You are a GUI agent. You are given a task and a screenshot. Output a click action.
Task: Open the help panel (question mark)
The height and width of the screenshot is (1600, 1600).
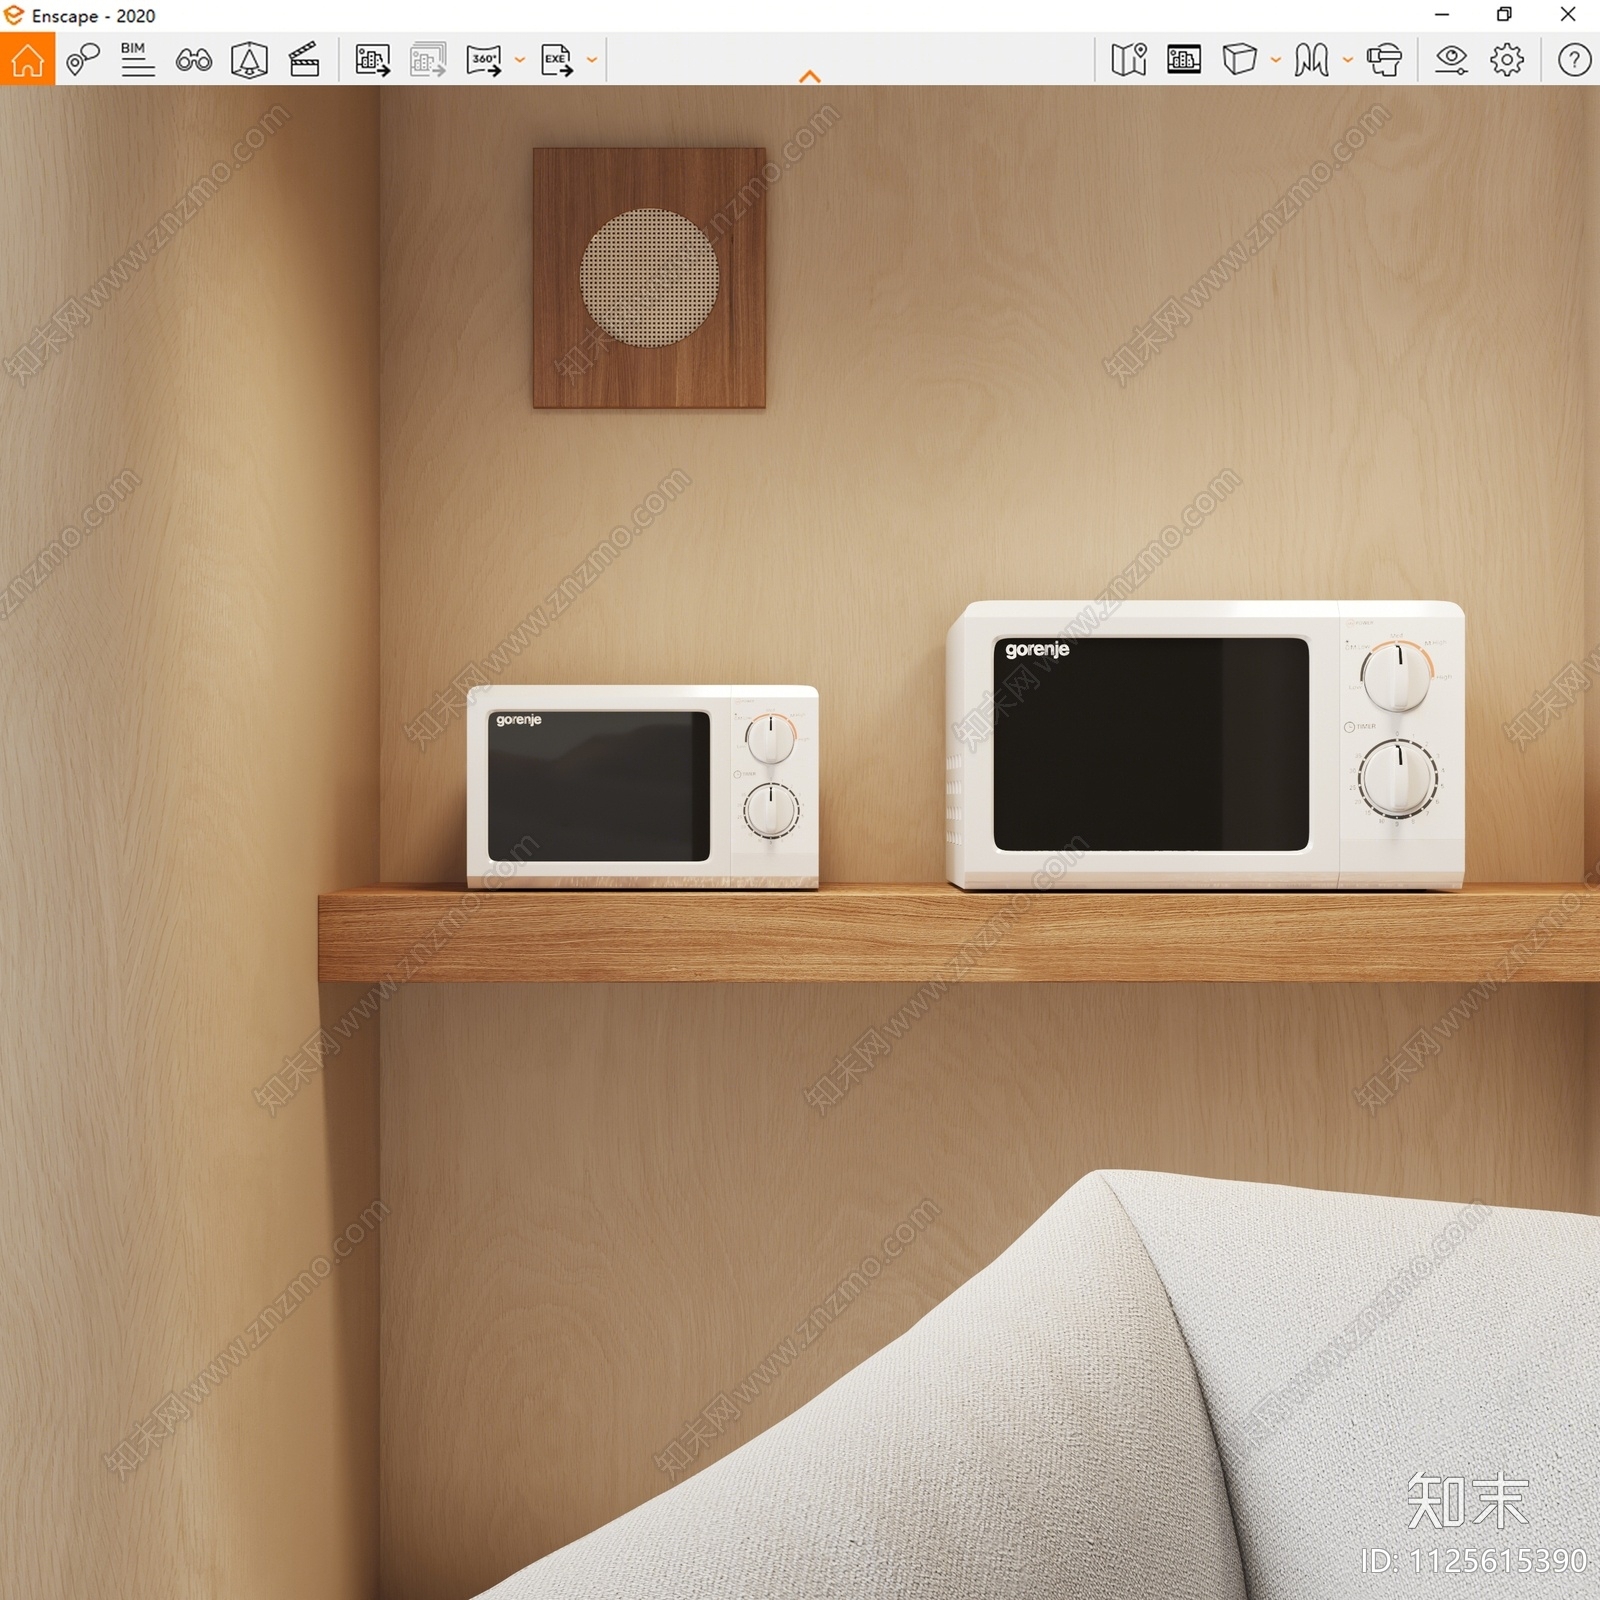[x=1574, y=60]
